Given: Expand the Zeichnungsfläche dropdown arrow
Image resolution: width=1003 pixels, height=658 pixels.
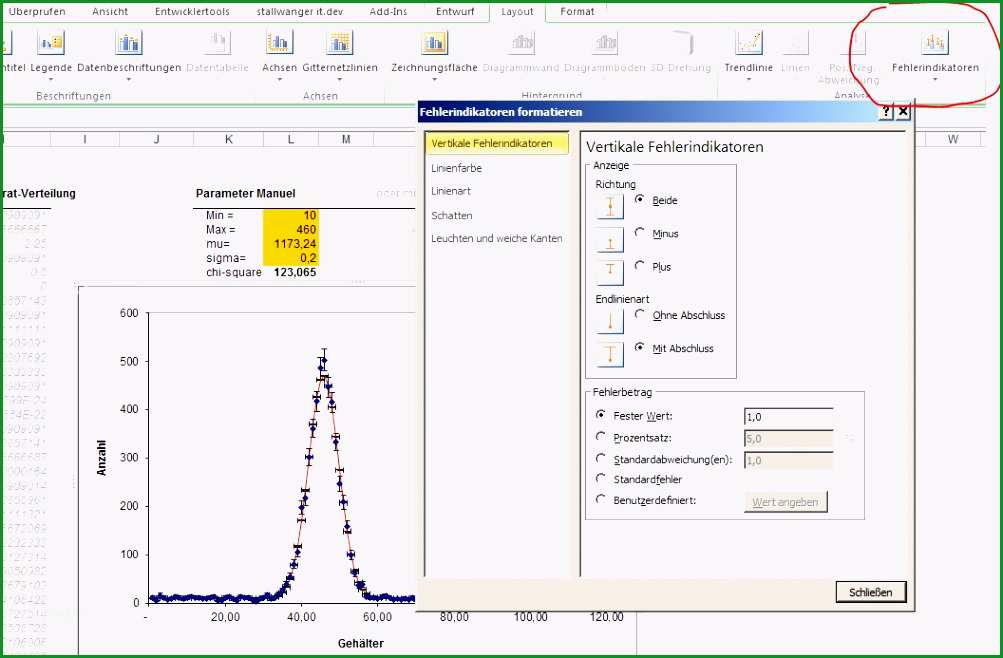Looking at the screenshot, I should coord(434,80).
